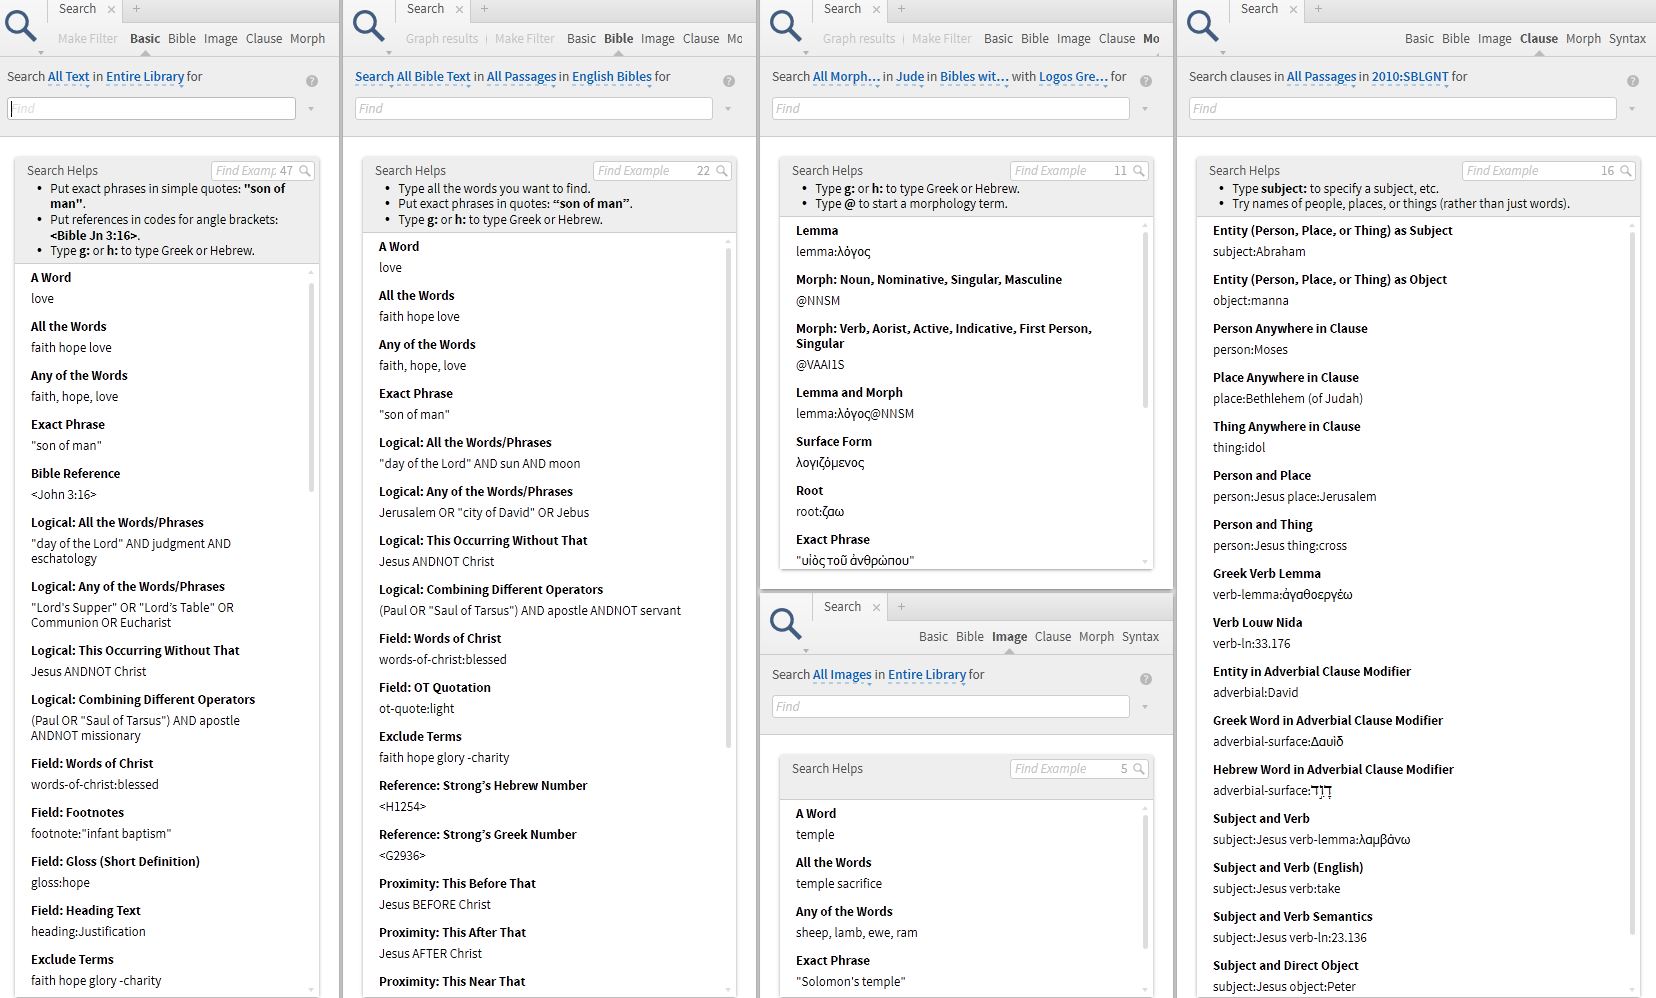Screen dimensions: 1656x998
Task: Open Find box history dropdown in Bible panel
Action: [728, 109]
